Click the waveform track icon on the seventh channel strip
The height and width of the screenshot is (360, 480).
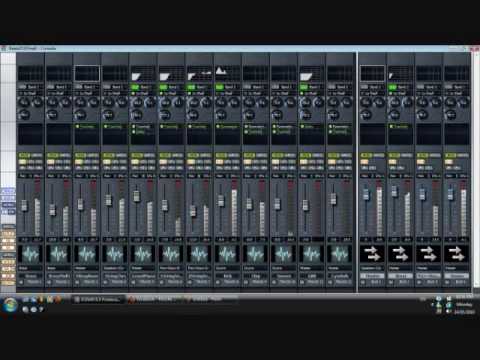coord(199,254)
